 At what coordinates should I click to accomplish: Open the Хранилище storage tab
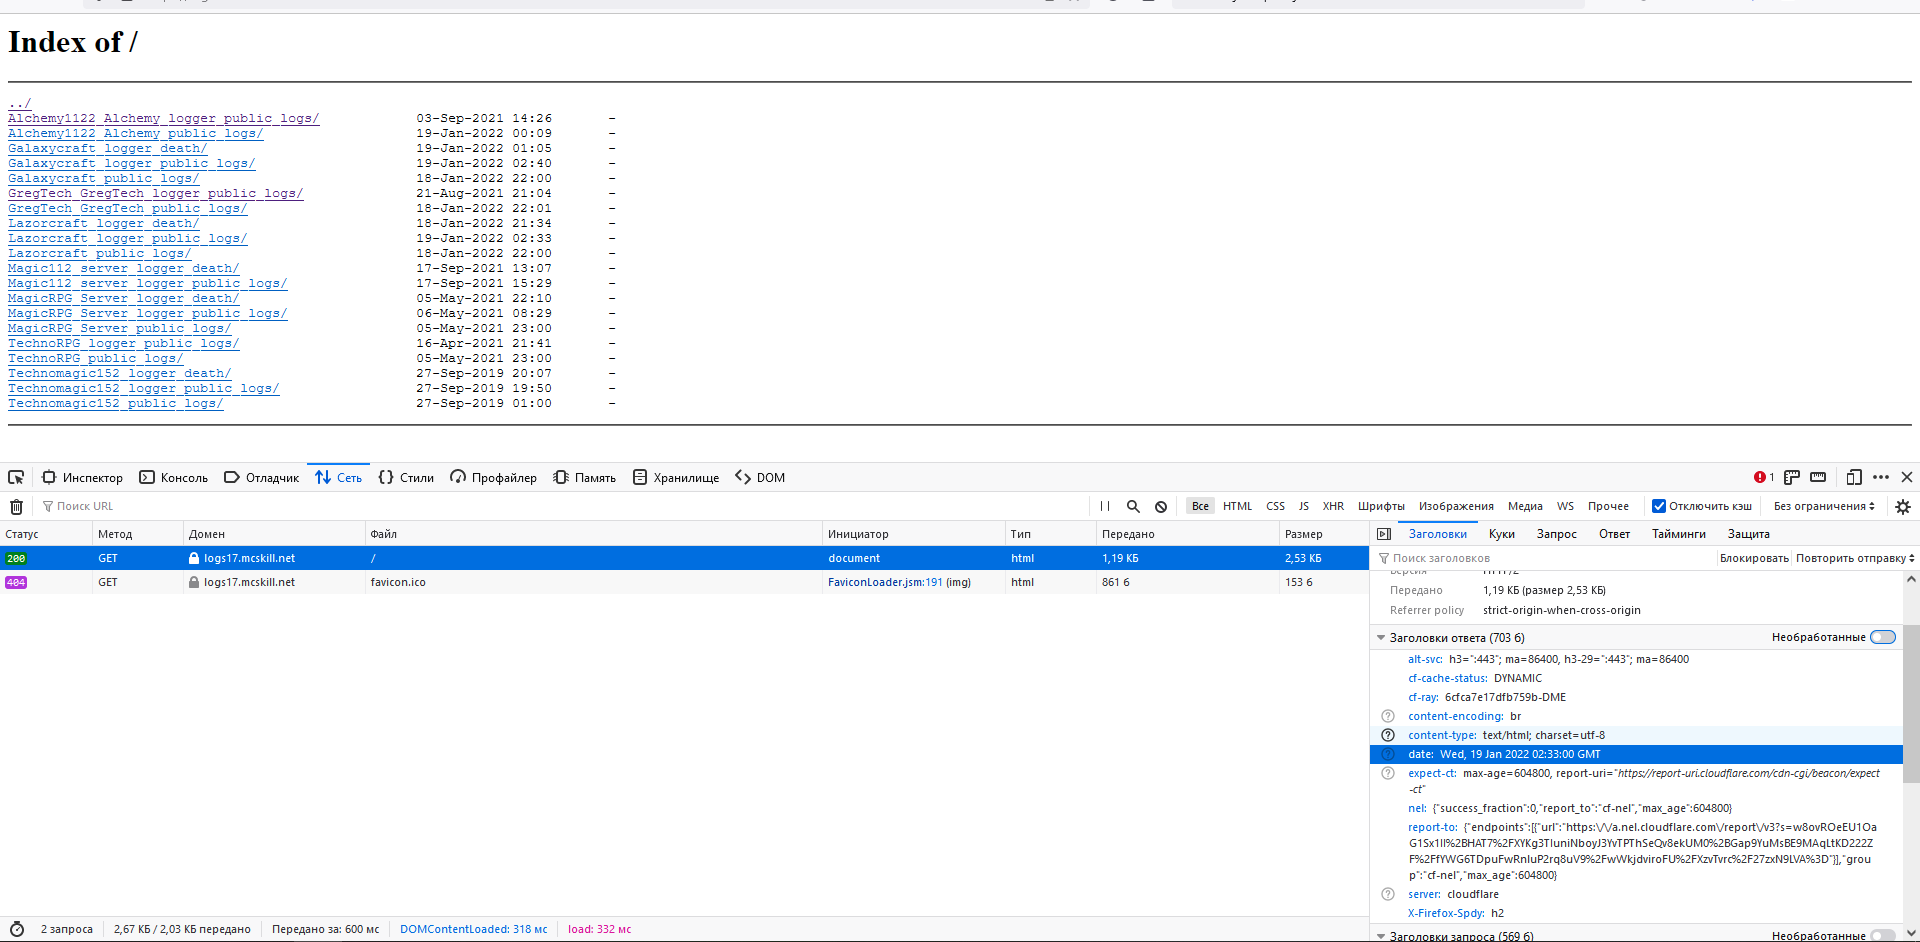click(676, 477)
